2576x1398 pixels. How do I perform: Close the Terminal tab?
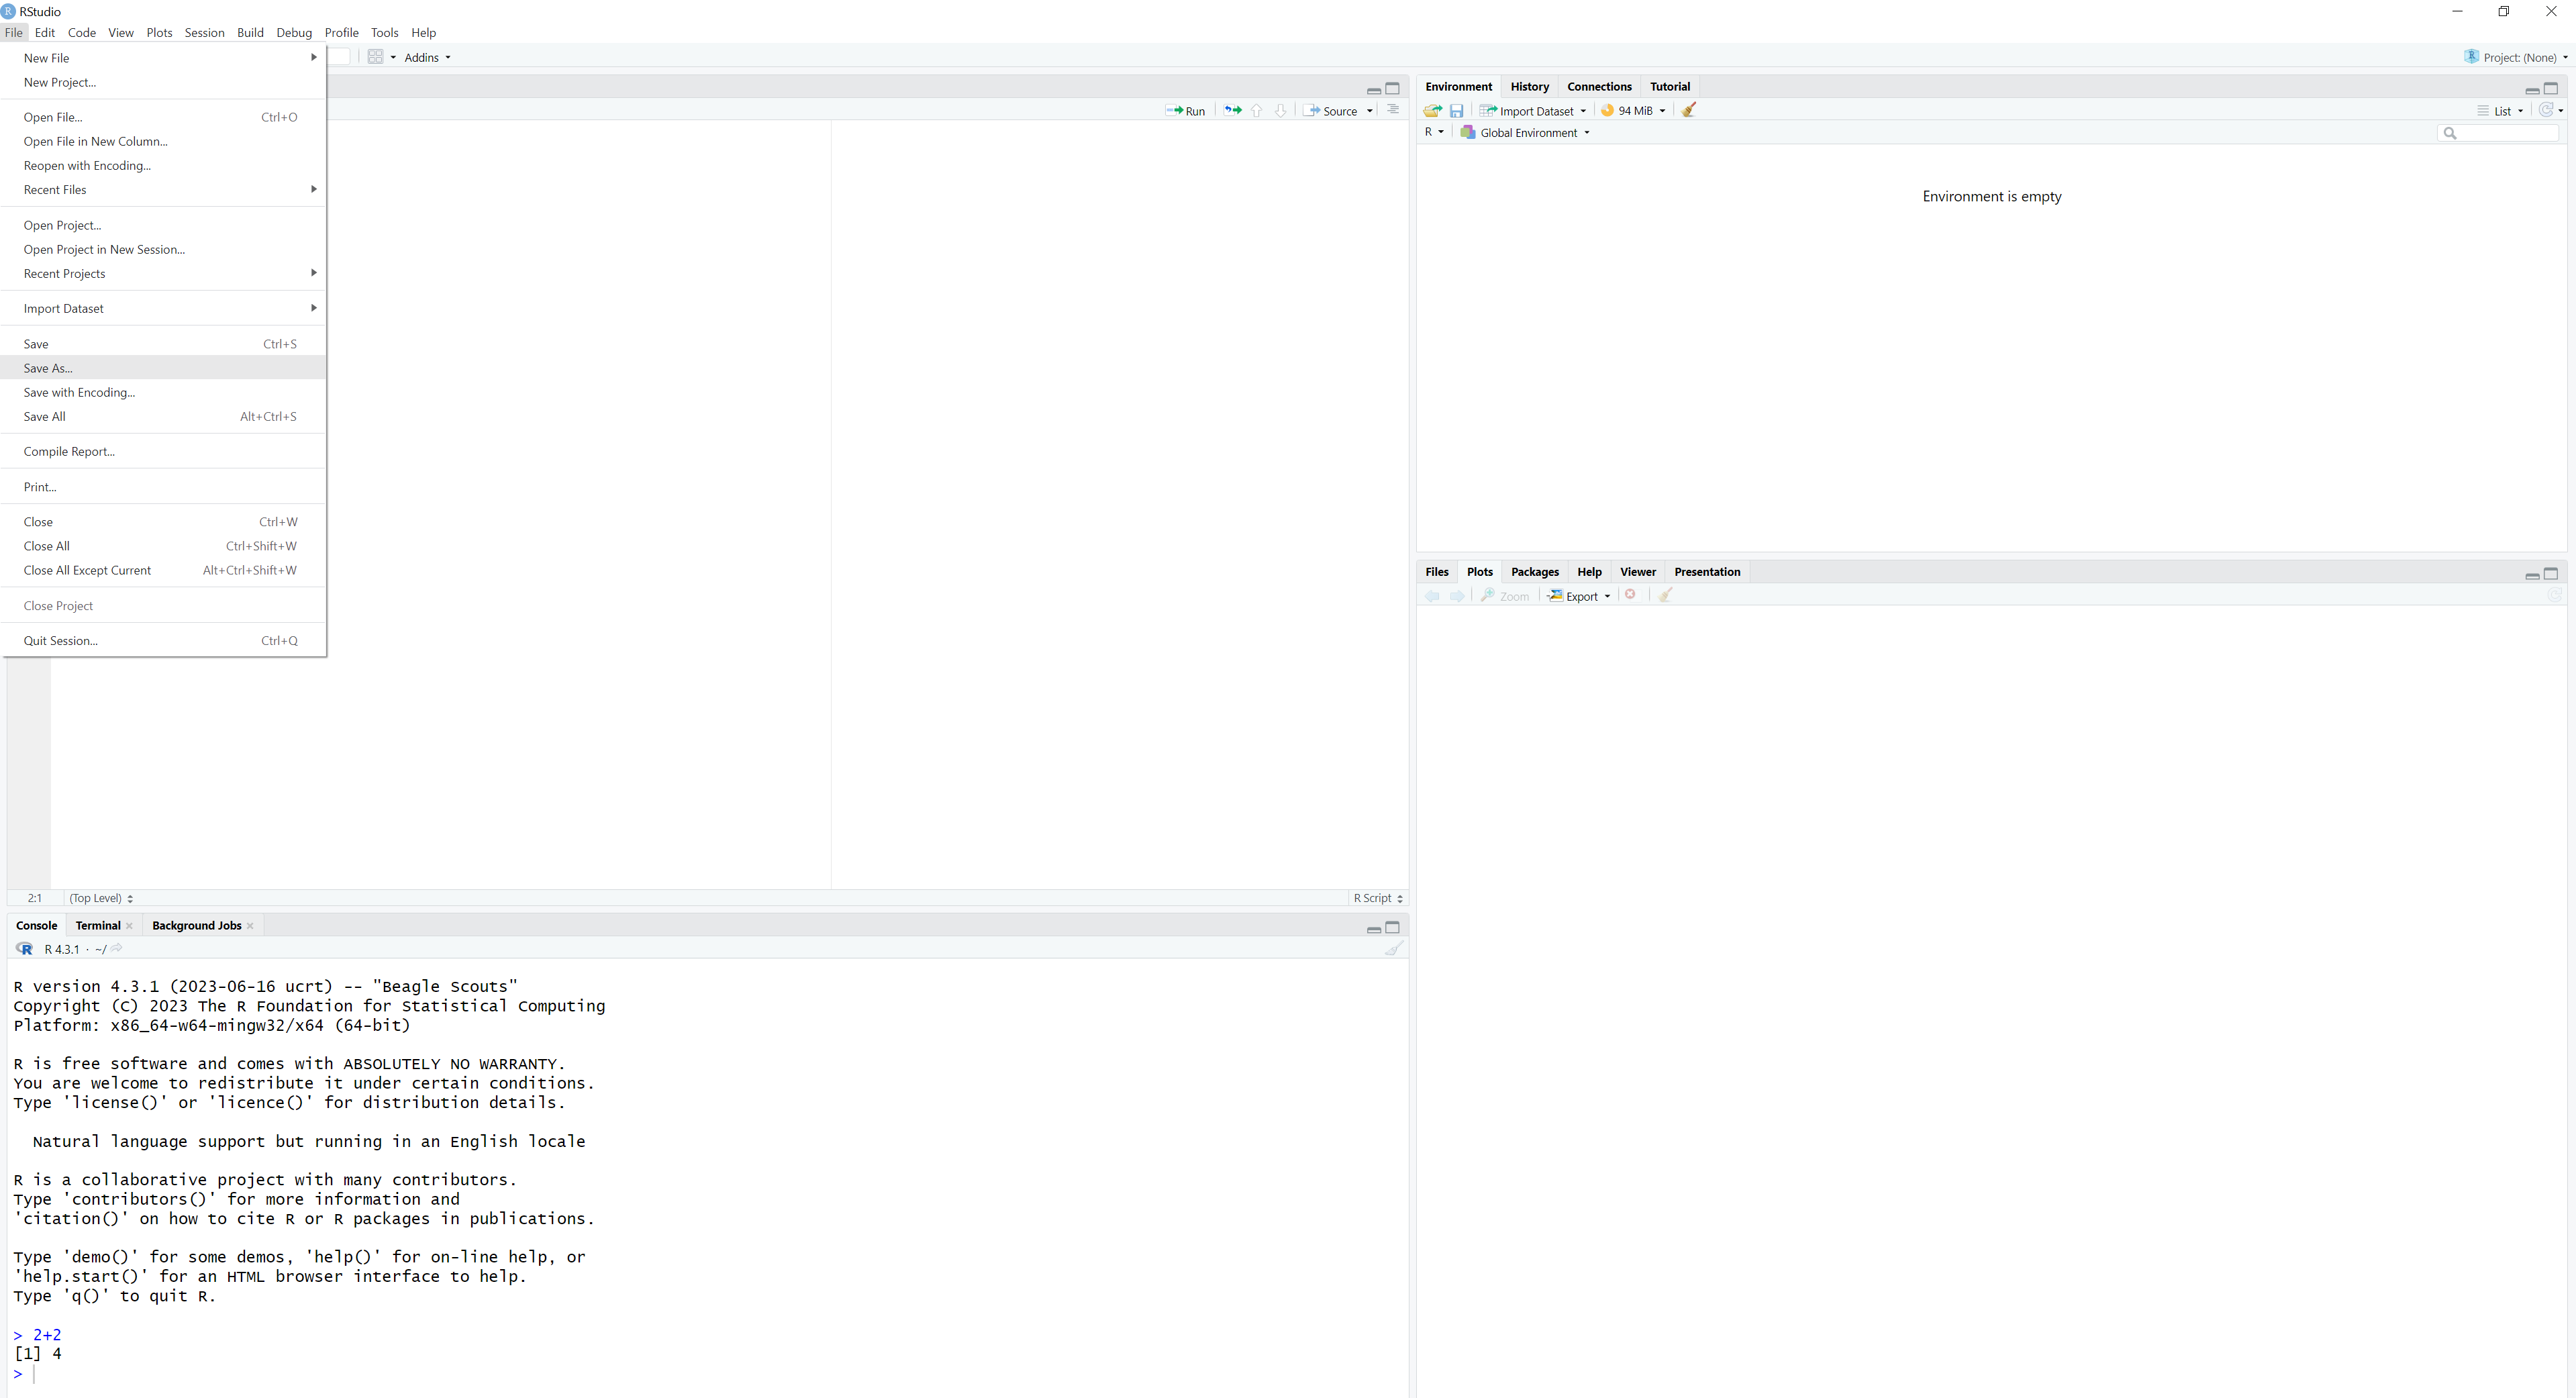(130, 926)
